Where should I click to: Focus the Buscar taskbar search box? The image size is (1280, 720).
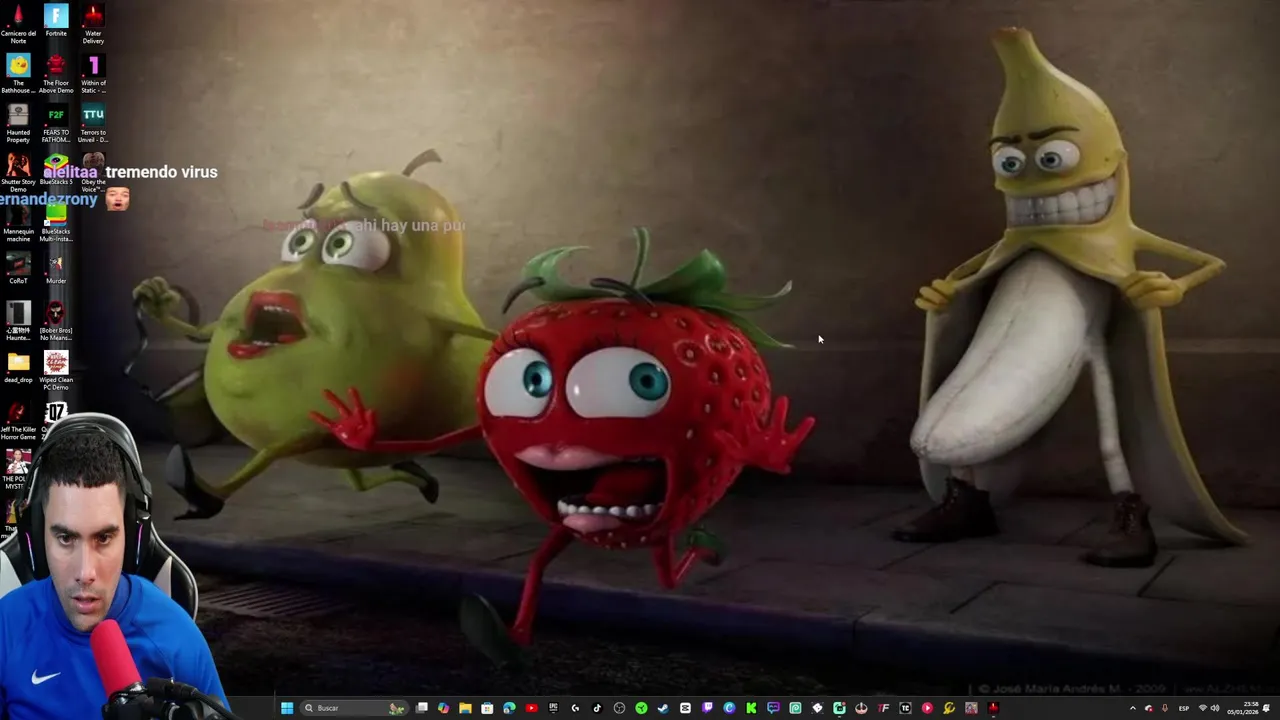[354, 708]
